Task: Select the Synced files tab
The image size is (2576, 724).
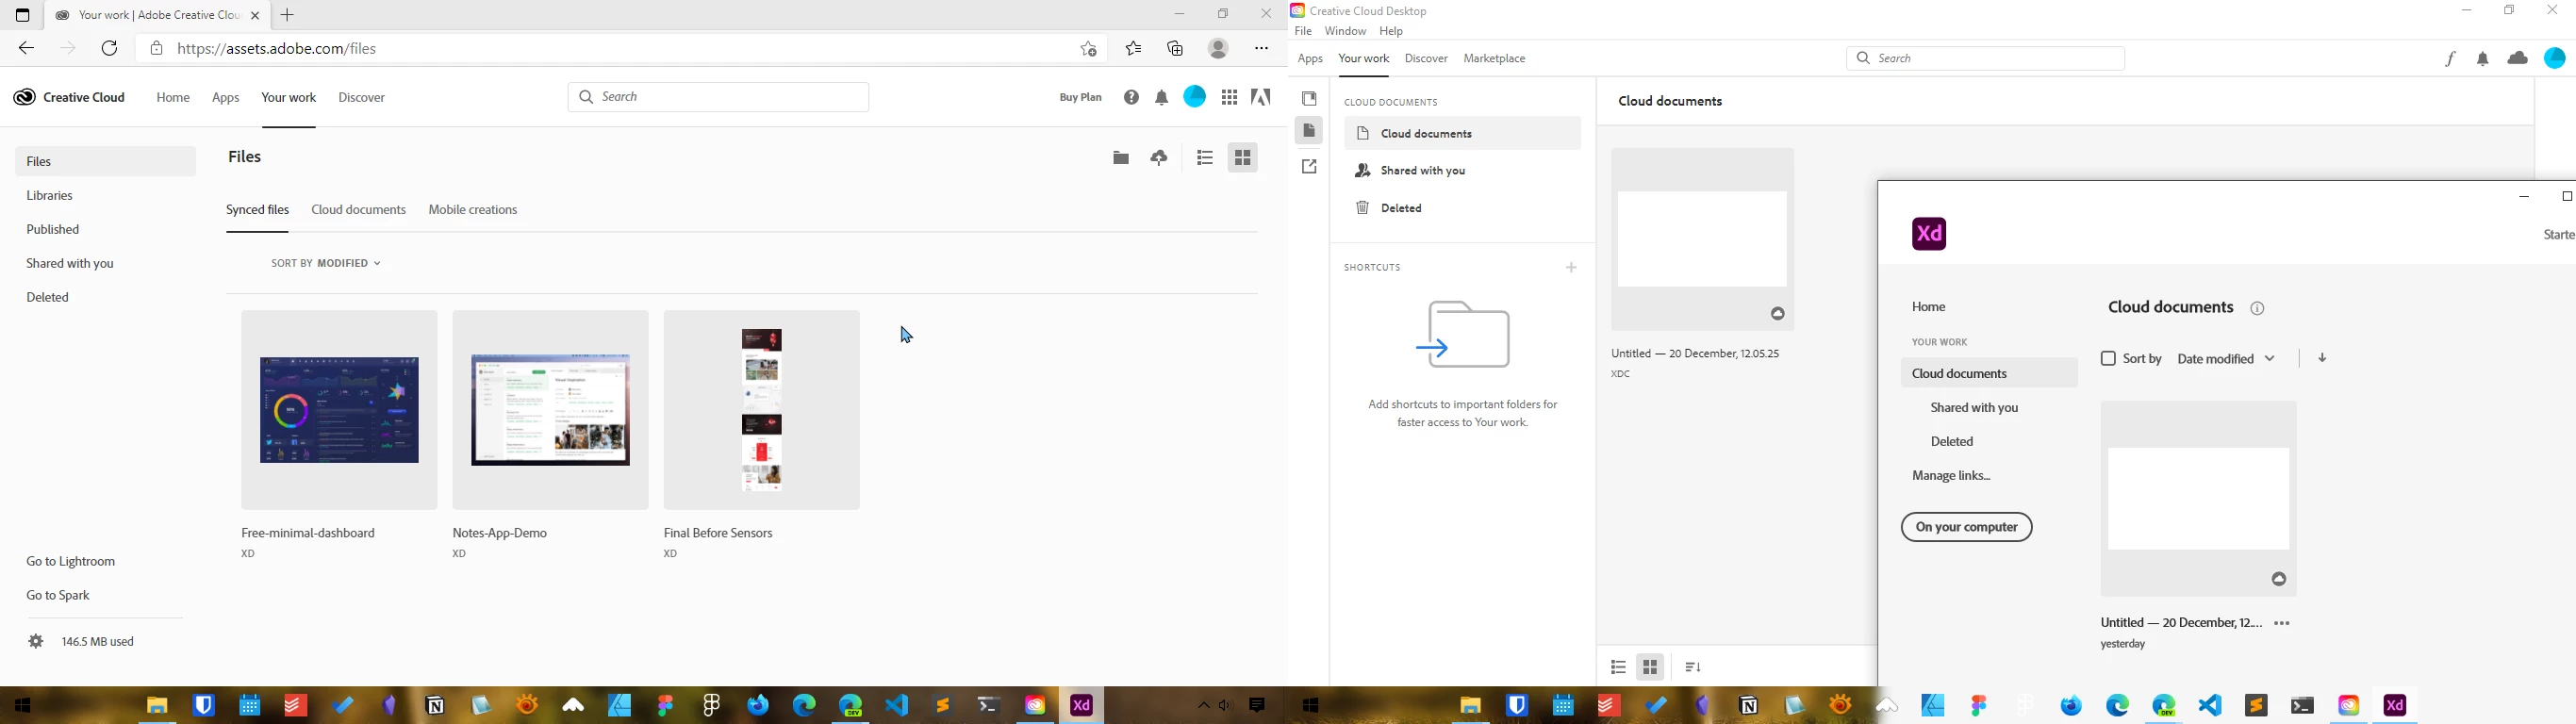Action: [258, 211]
